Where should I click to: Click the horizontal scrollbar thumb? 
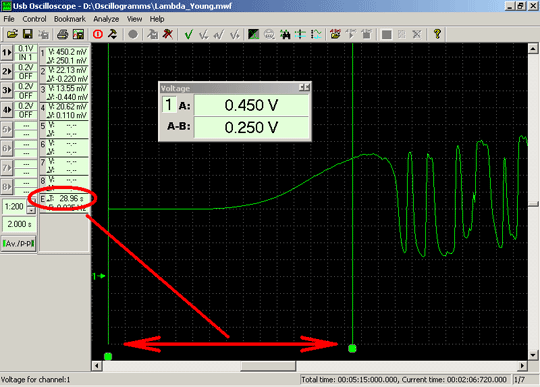click(268, 366)
